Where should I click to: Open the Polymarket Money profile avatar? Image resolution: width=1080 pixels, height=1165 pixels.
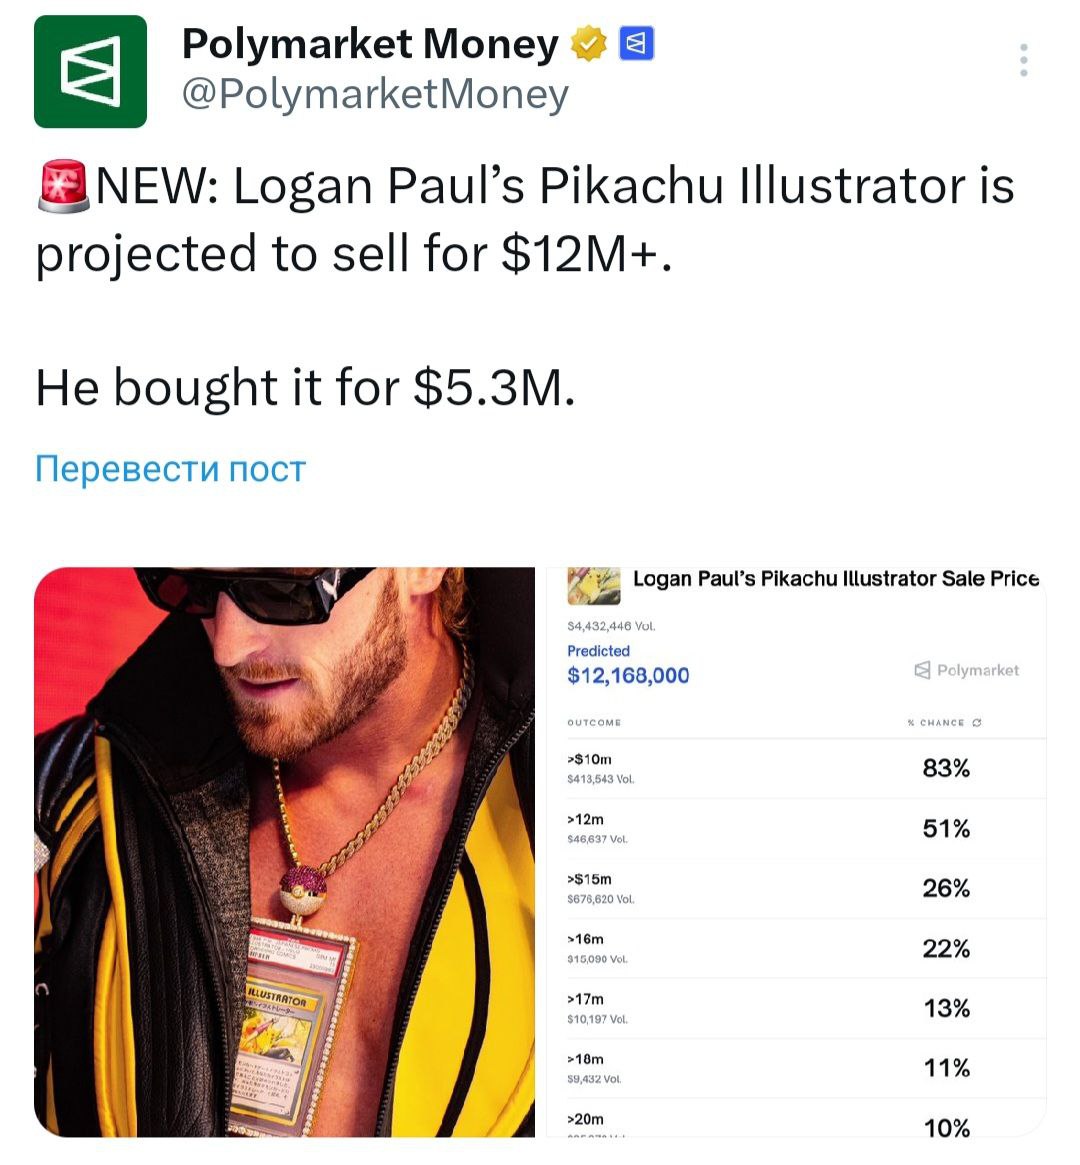90,72
